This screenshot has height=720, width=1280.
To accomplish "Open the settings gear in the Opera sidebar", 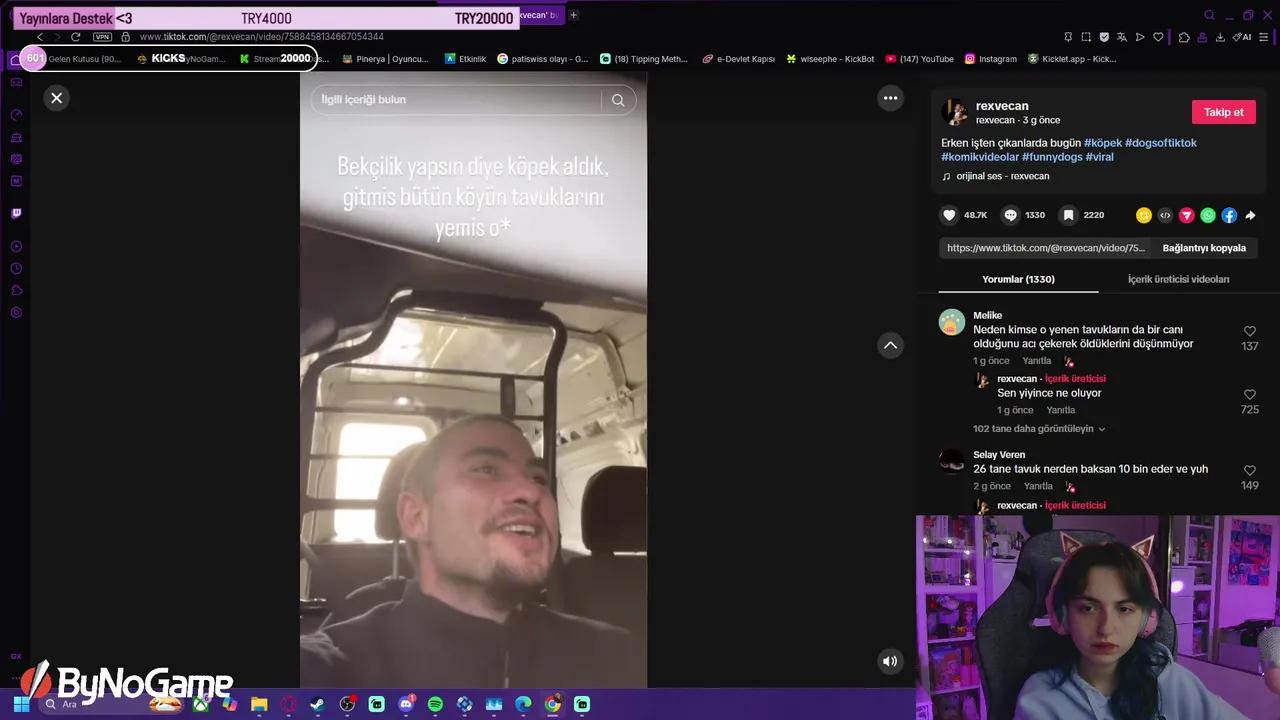I will (16, 312).
